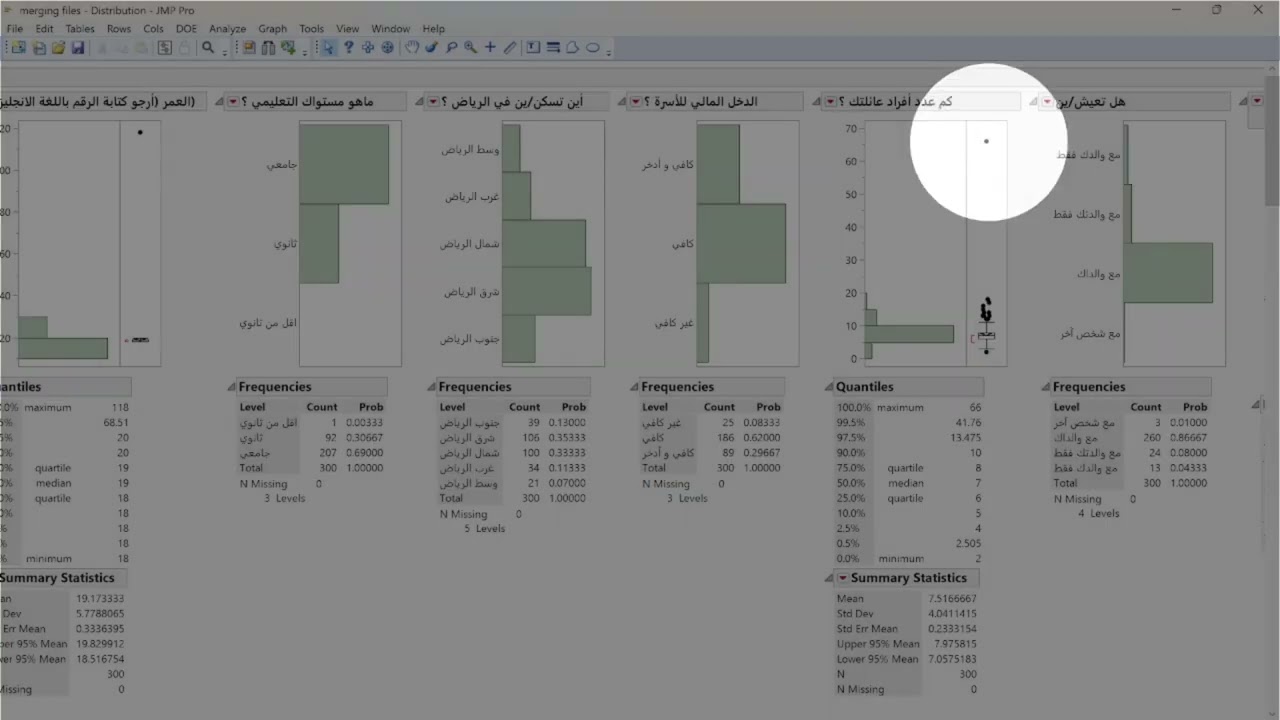Select the كافي income histogram bar
Screen dimensions: 1280x720
(741, 243)
